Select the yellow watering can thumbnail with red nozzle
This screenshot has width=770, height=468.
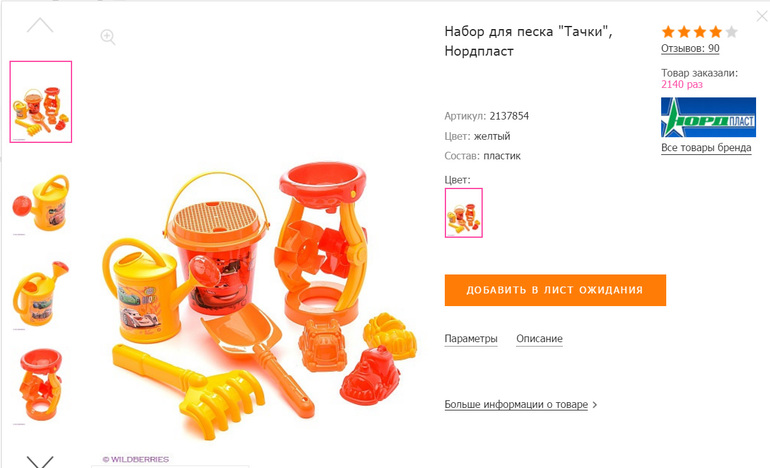click(41, 203)
